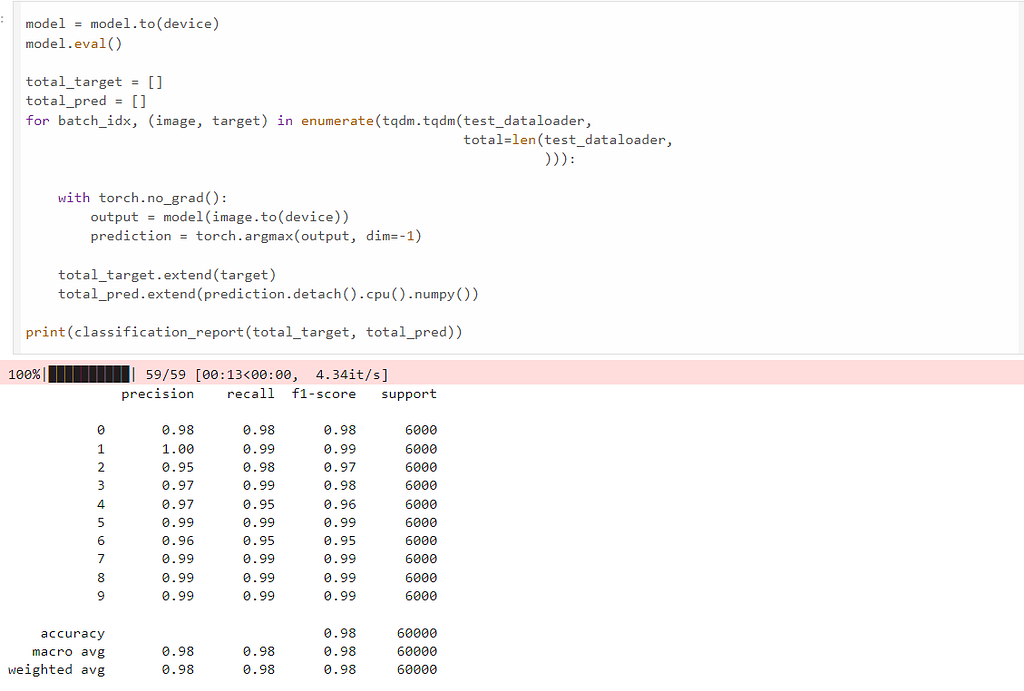Click the 'precision' column header

click(157, 394)
